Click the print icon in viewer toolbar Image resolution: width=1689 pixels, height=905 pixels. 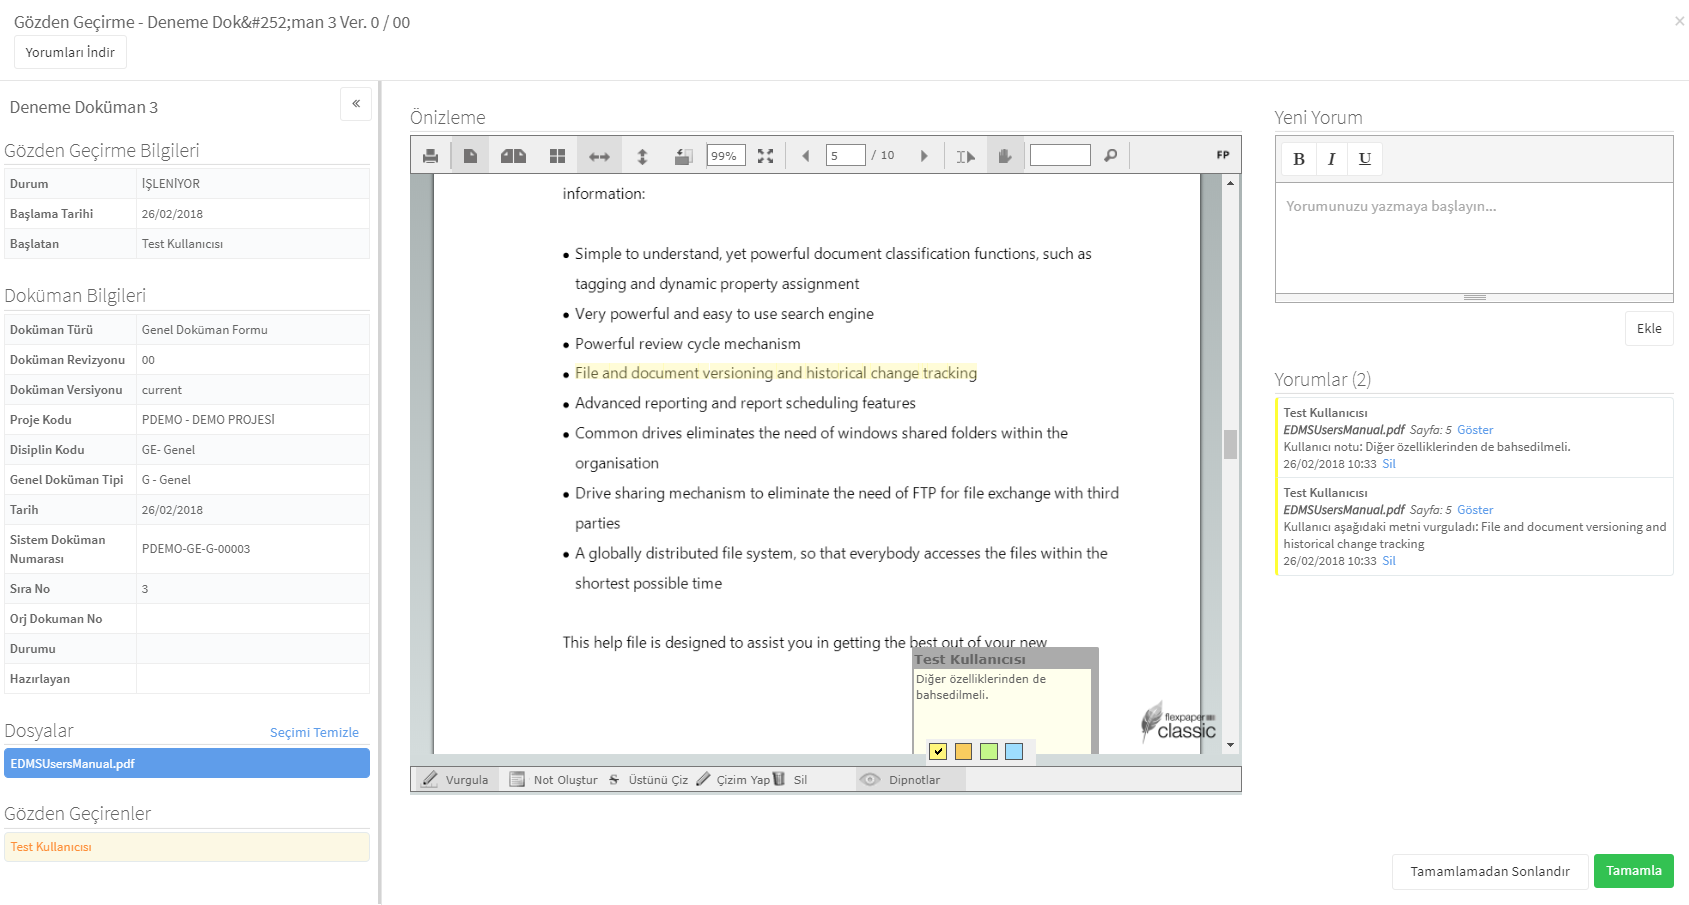pos(430,156)
